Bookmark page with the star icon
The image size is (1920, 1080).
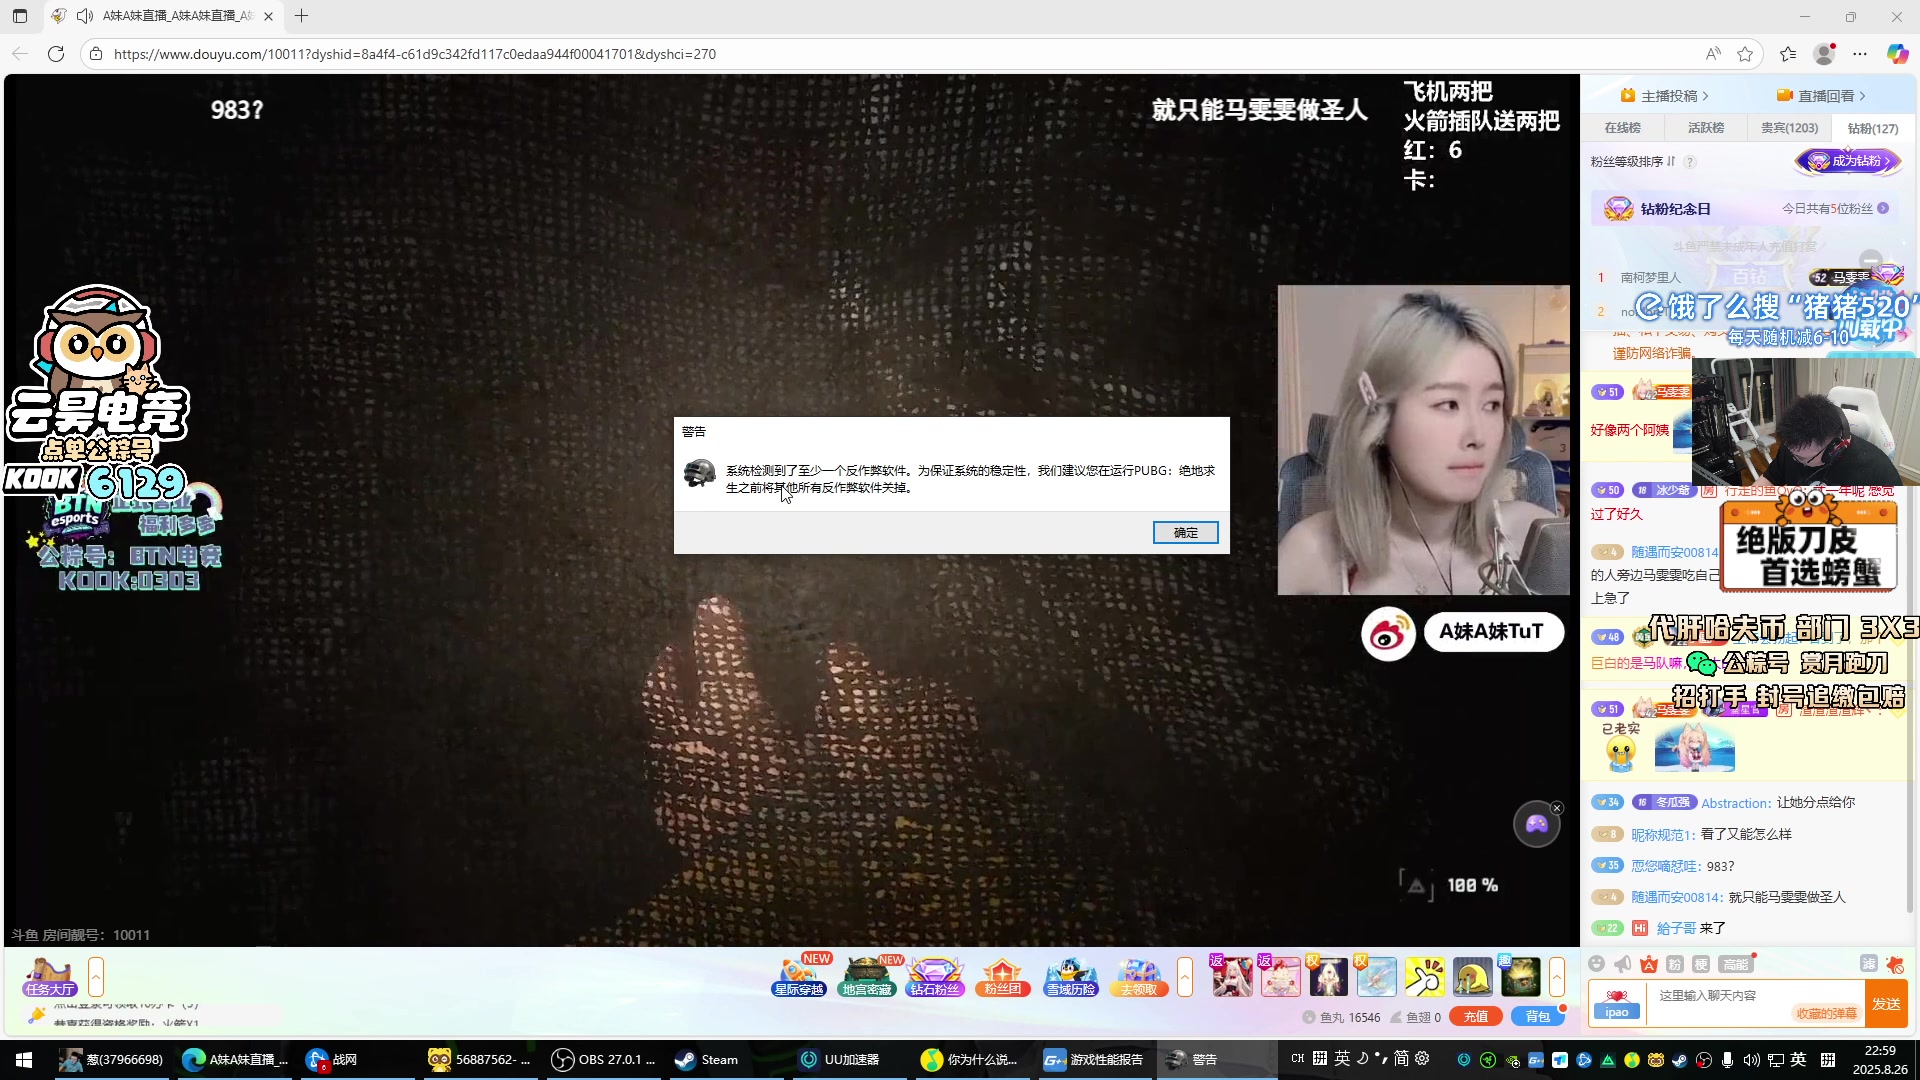[x=1745, y=54]
